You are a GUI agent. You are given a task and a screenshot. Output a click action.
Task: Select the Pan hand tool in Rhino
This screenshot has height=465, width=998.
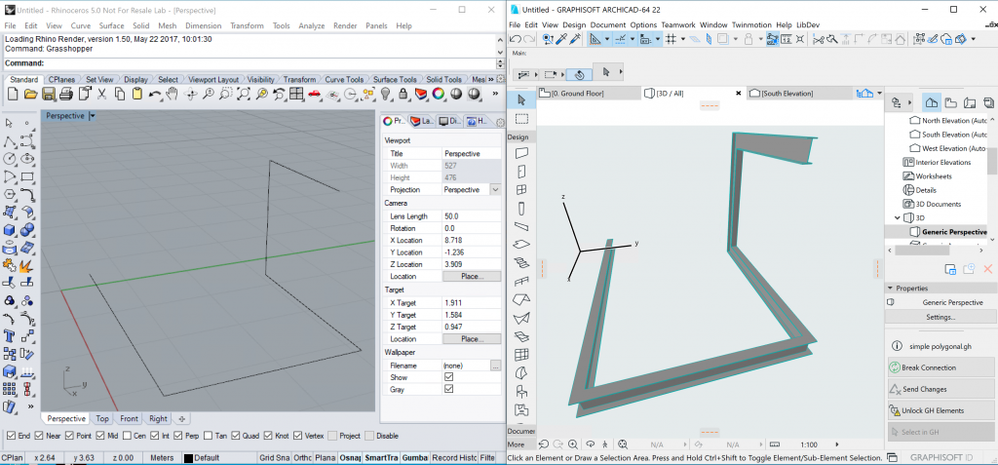point(172,94)
